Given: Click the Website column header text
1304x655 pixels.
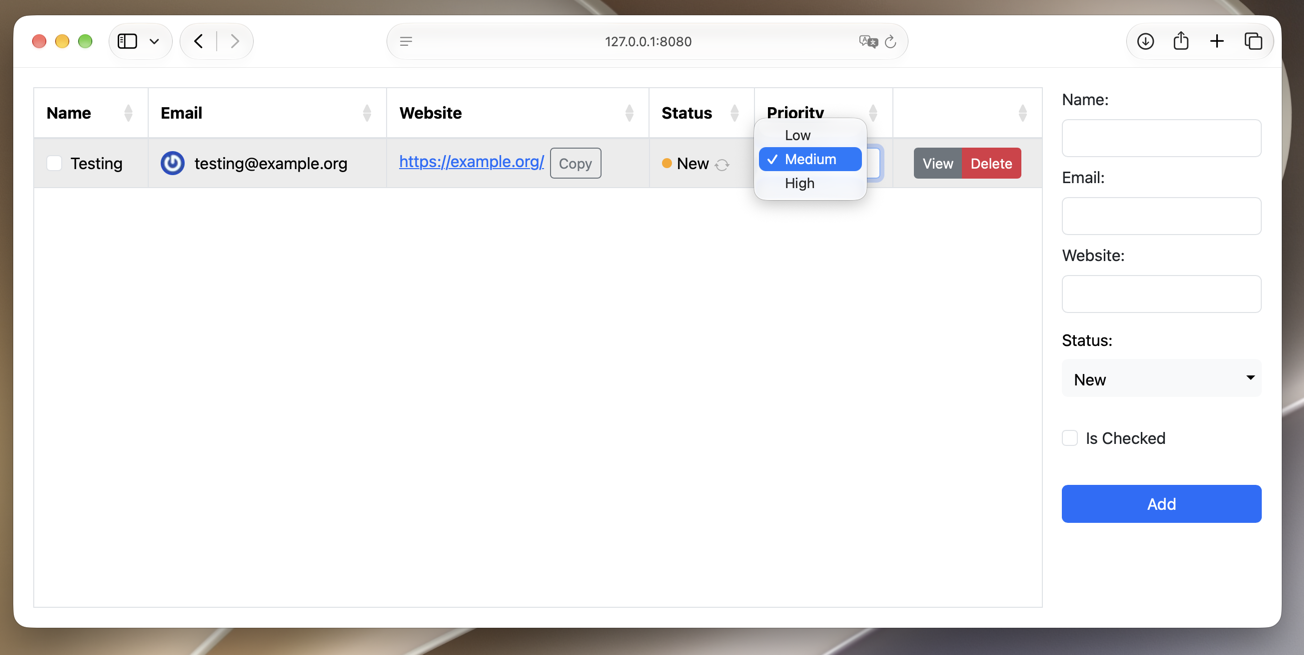Looking at the screenshot, I should click(430, 113).
